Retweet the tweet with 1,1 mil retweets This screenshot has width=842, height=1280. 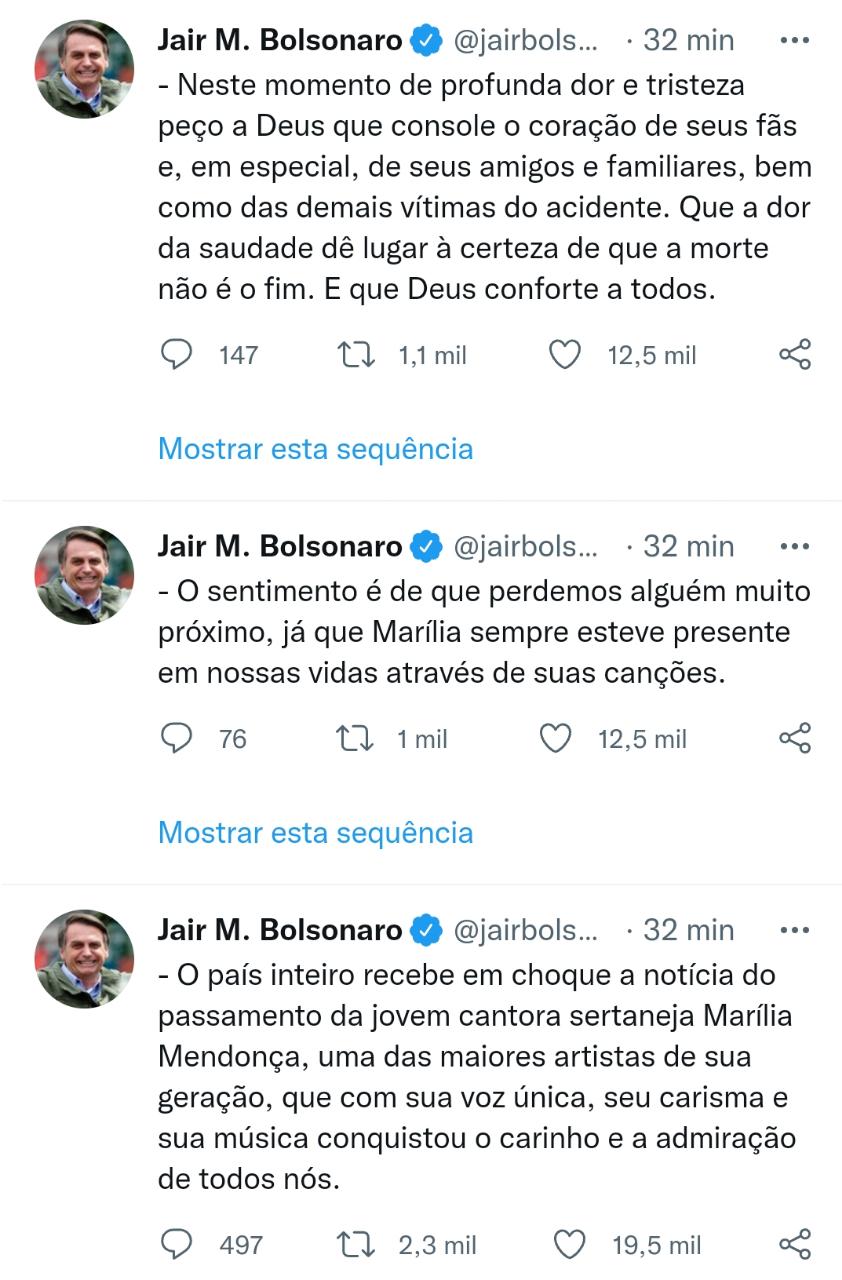coord(356,355)
